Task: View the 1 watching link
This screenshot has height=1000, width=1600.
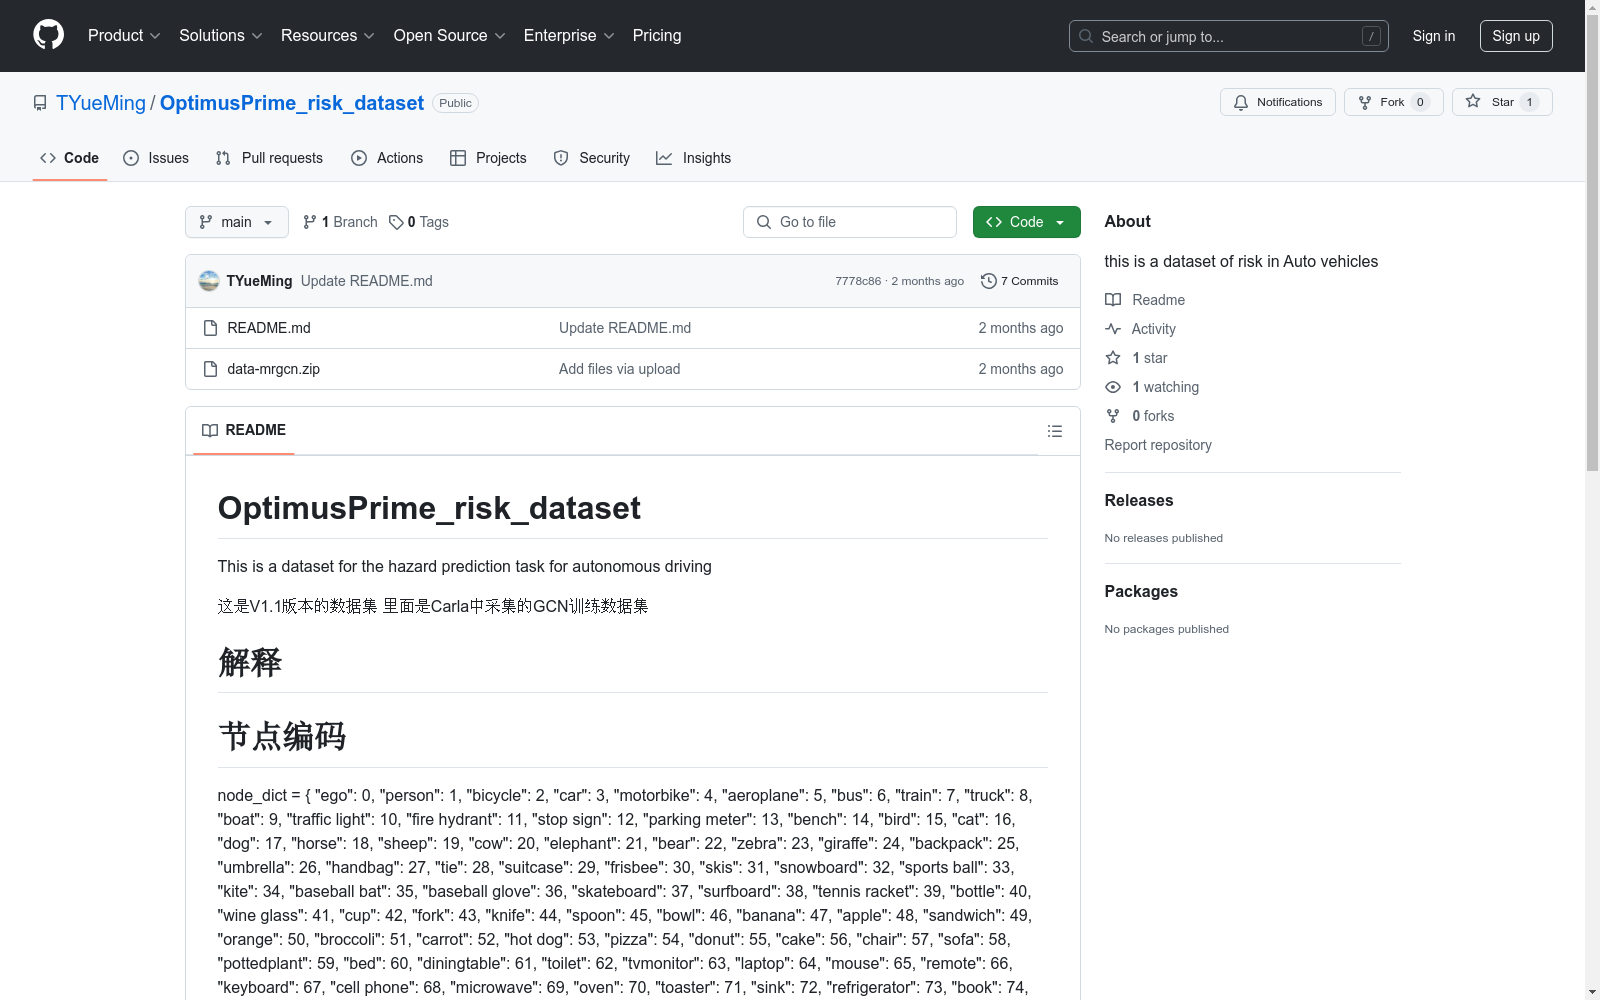Action: (x=1152, y=387)
